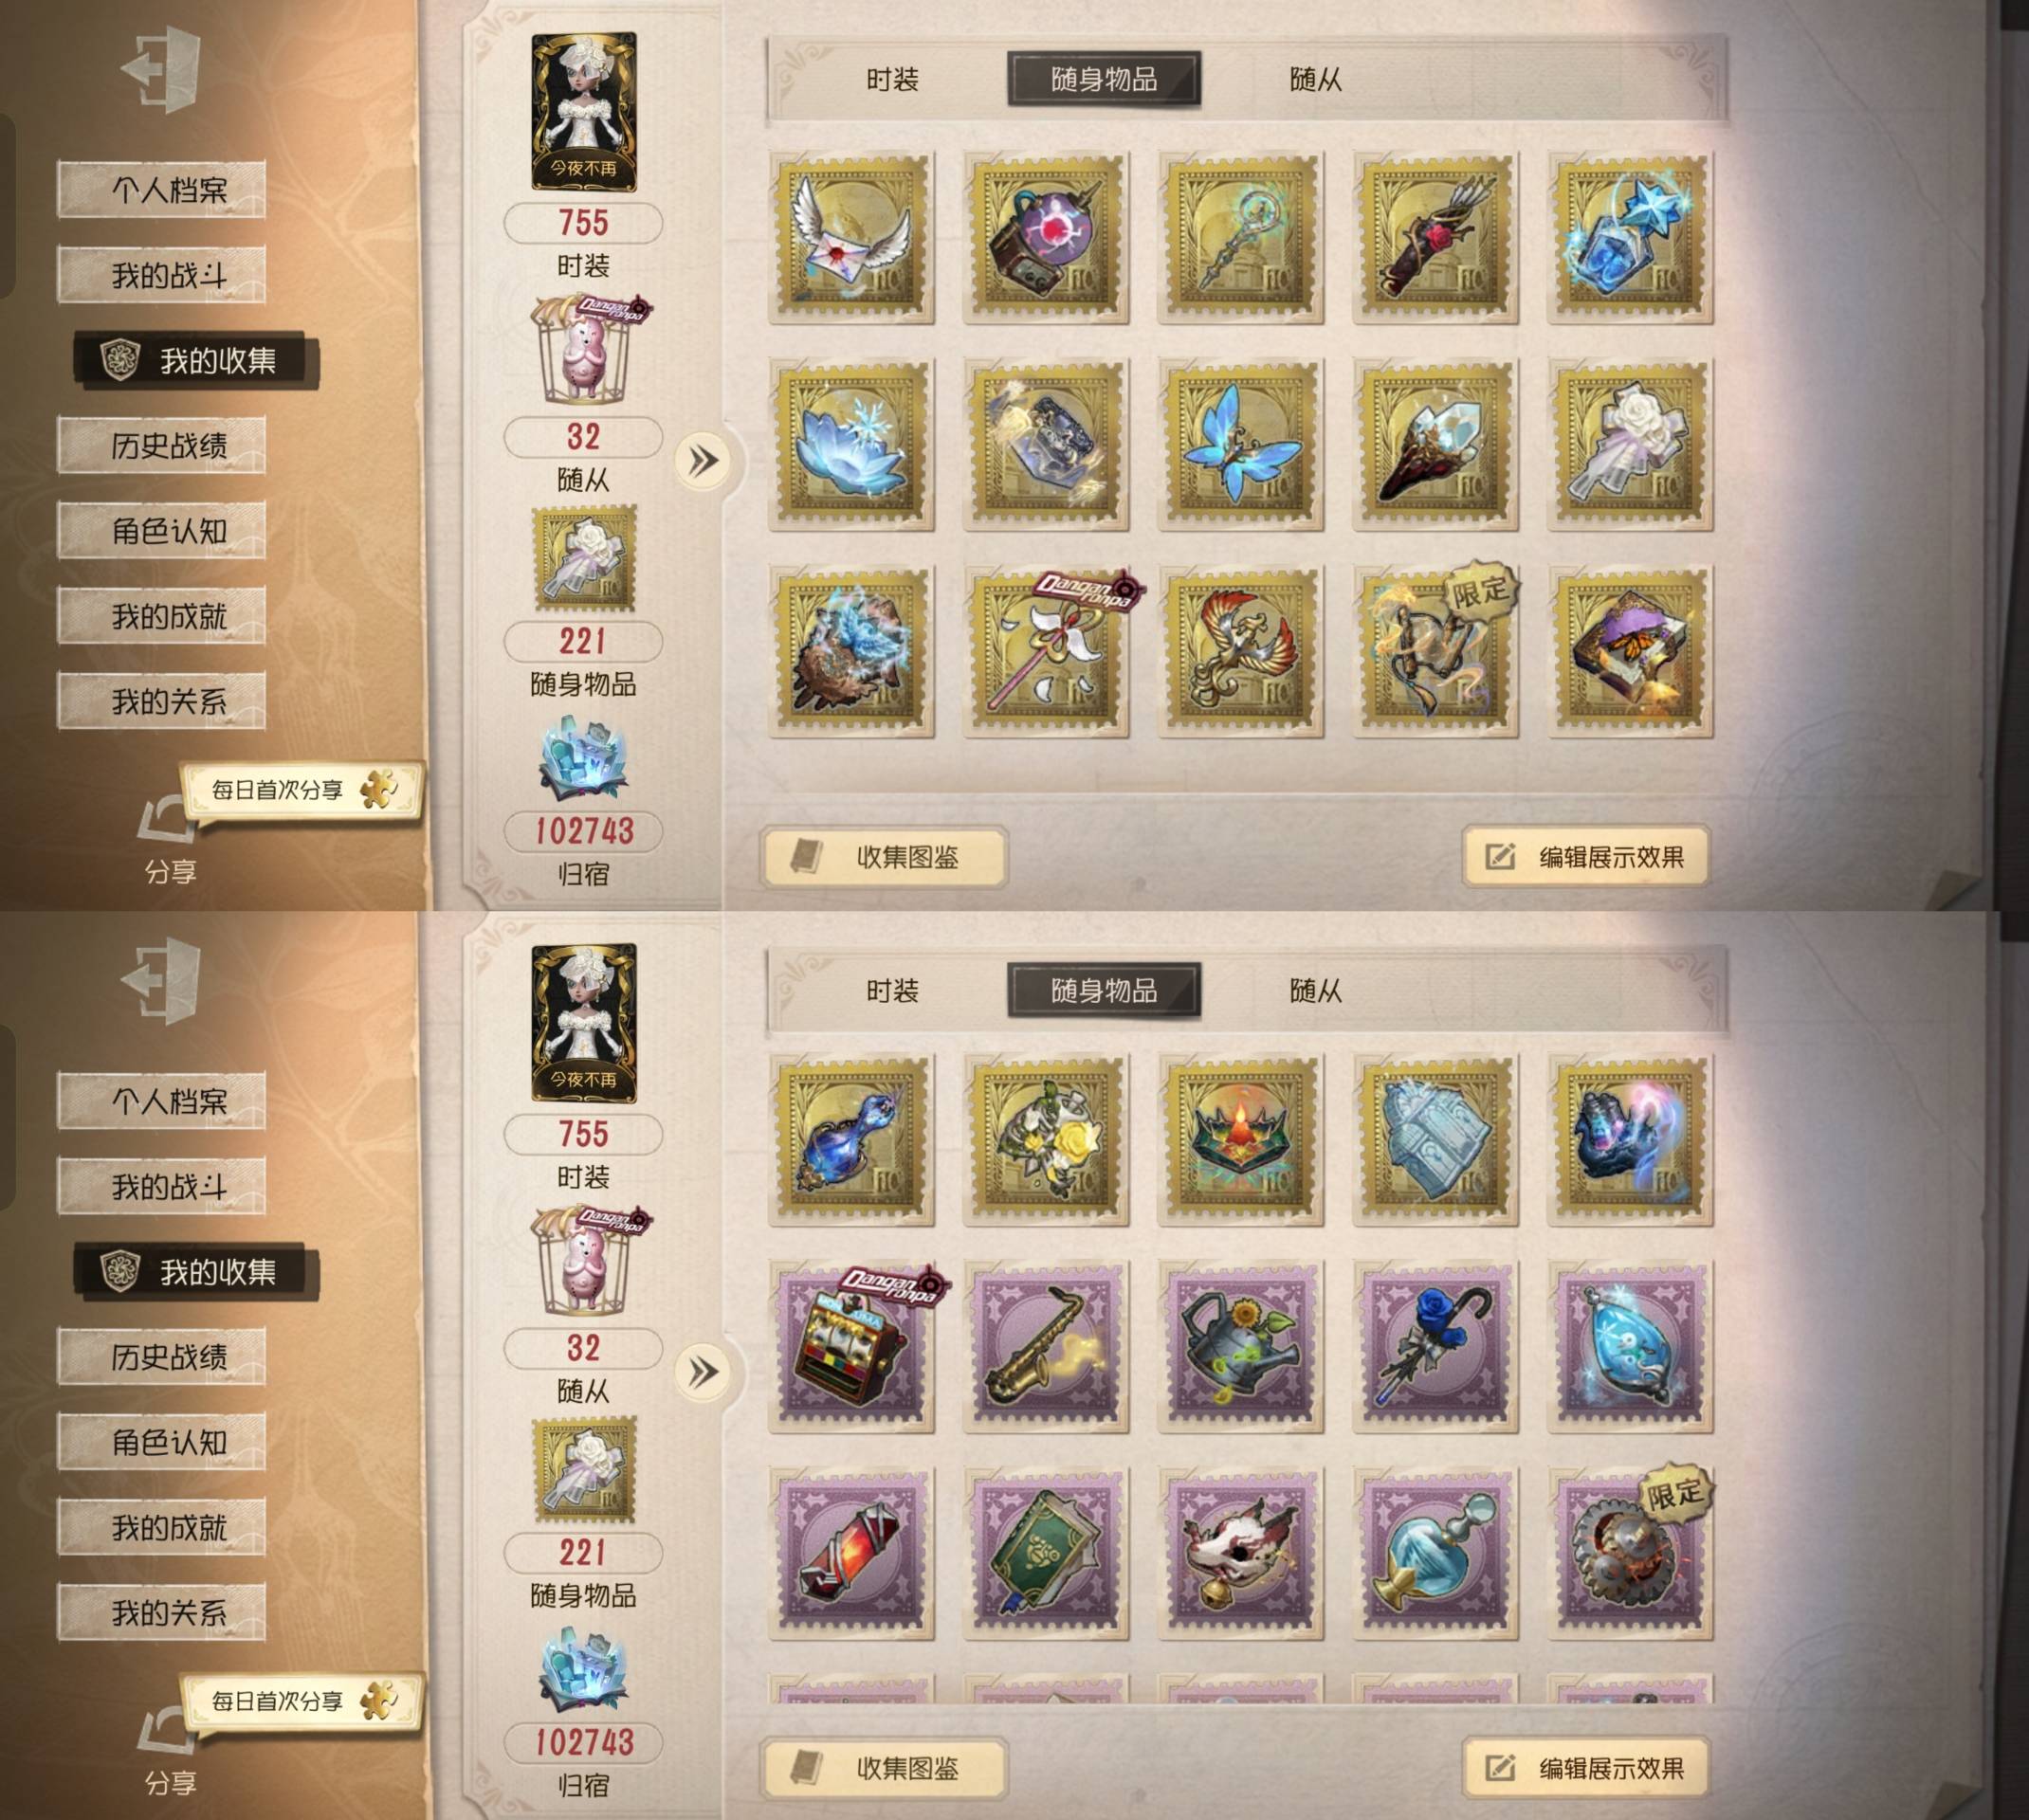Pick the butterfly spellbook accessory stamp
2029x1820 pixels.
pos(1630,652)
